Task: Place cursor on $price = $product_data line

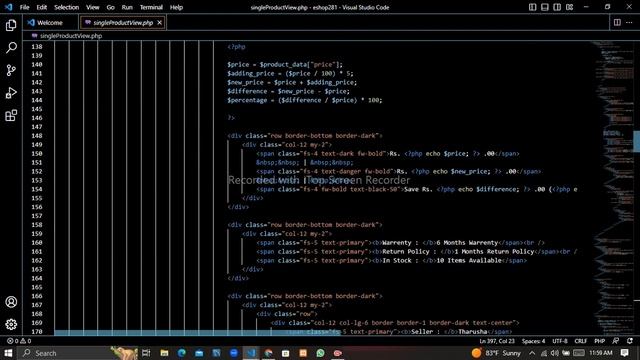Action: coord(285,64)
